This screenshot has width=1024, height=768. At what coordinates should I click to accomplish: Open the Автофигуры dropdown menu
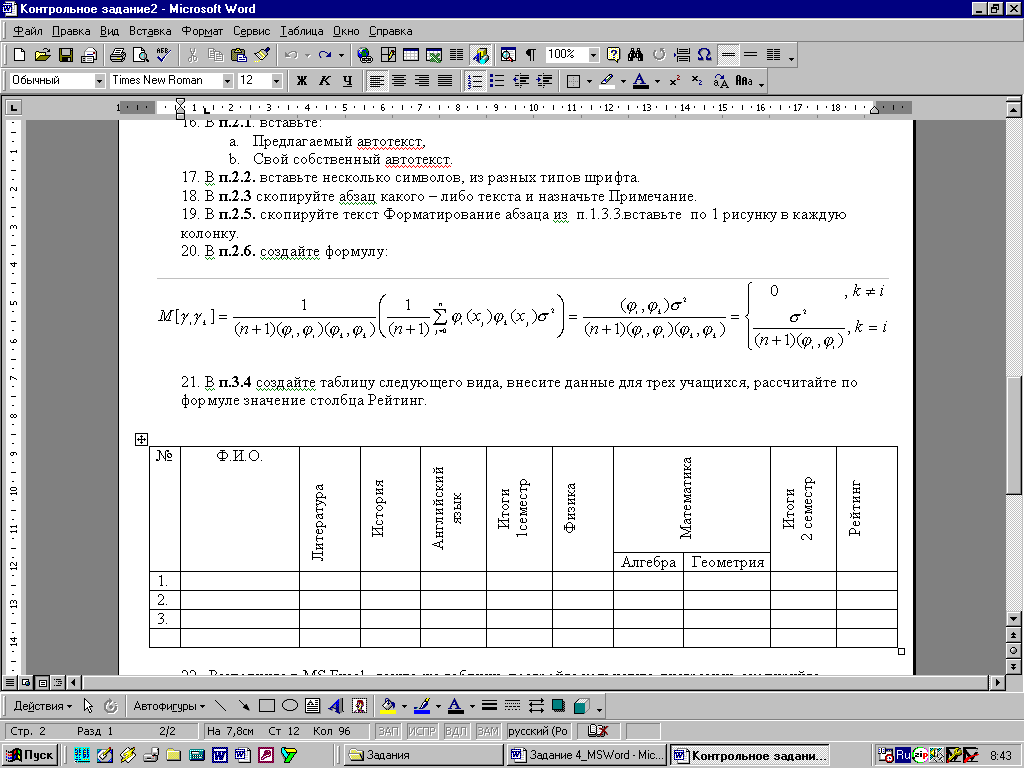[169, 706]
